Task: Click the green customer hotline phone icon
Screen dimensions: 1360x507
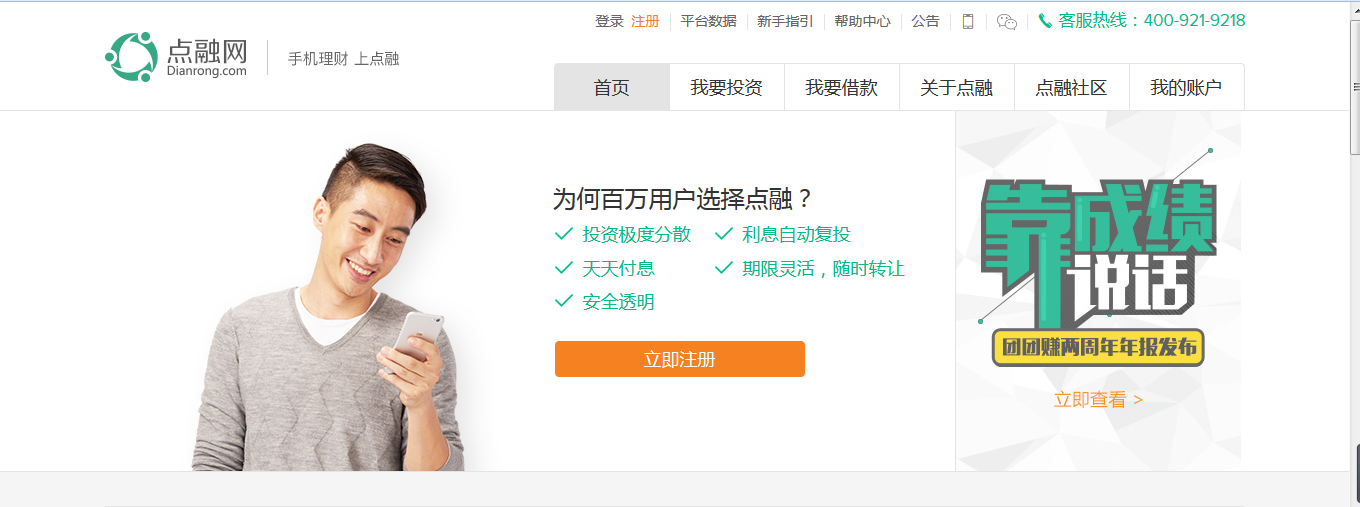Action: [1045, 20]
